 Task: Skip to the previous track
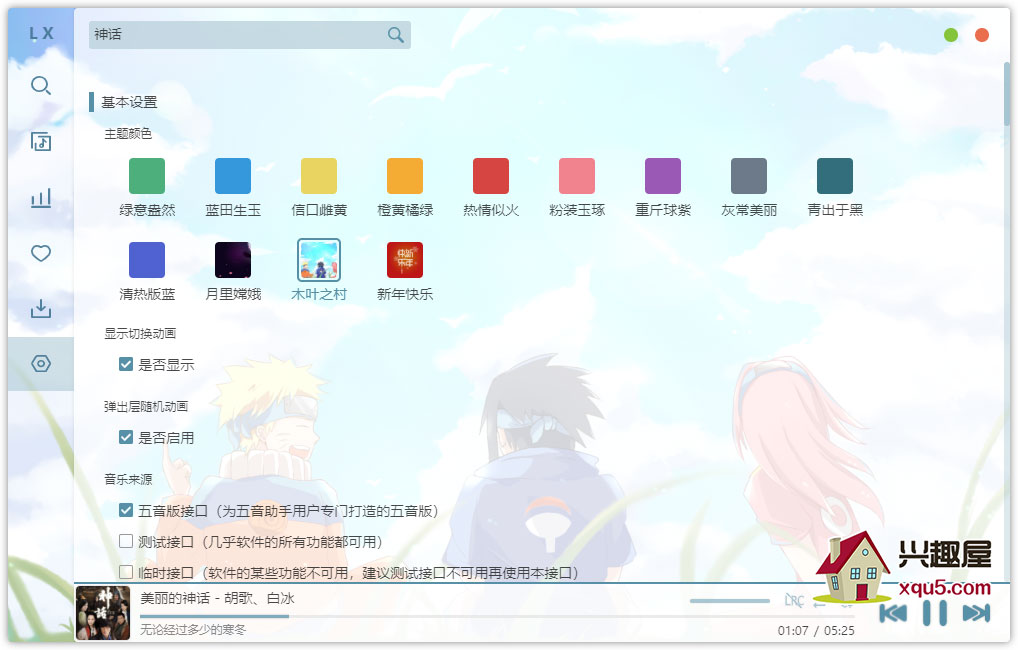[x=893, y=613]
